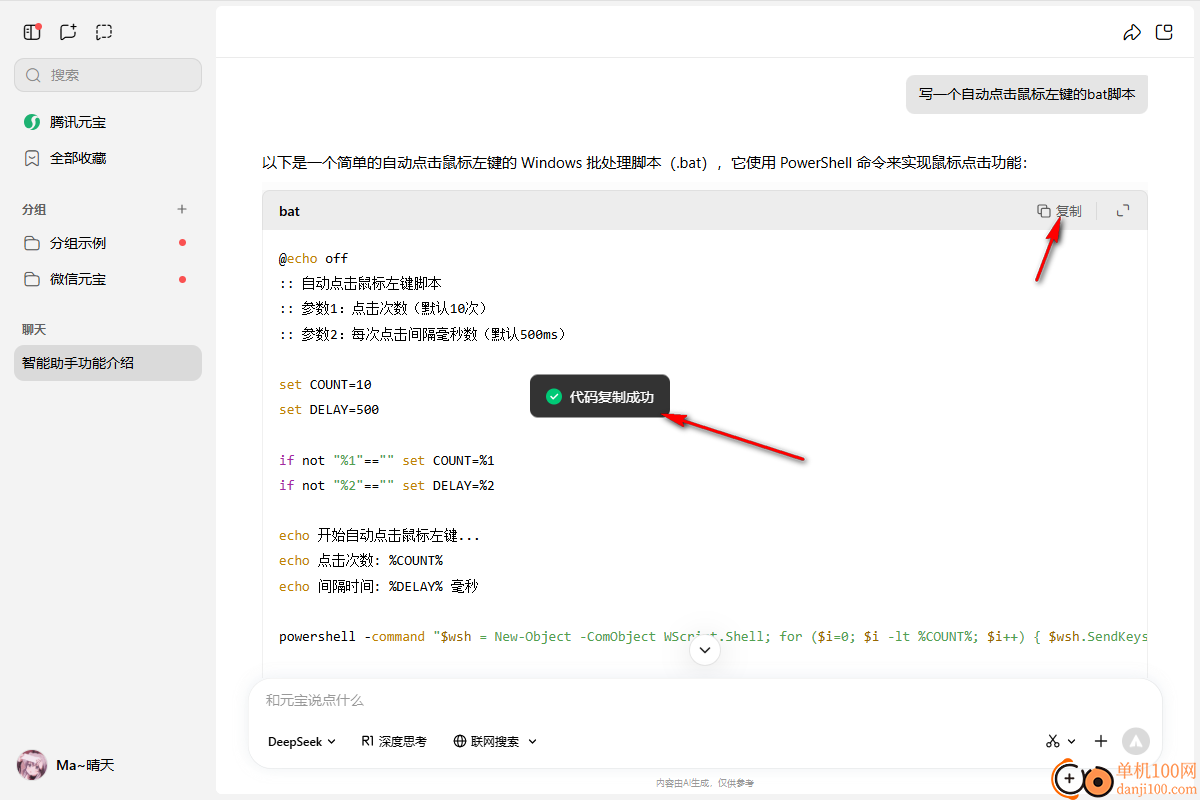Image resolution: width=1200 pixels, height=800 pixels.
Task: Click the 代码复制成功 toast notification
Action: pyautogui.click(x=600, y=397)
